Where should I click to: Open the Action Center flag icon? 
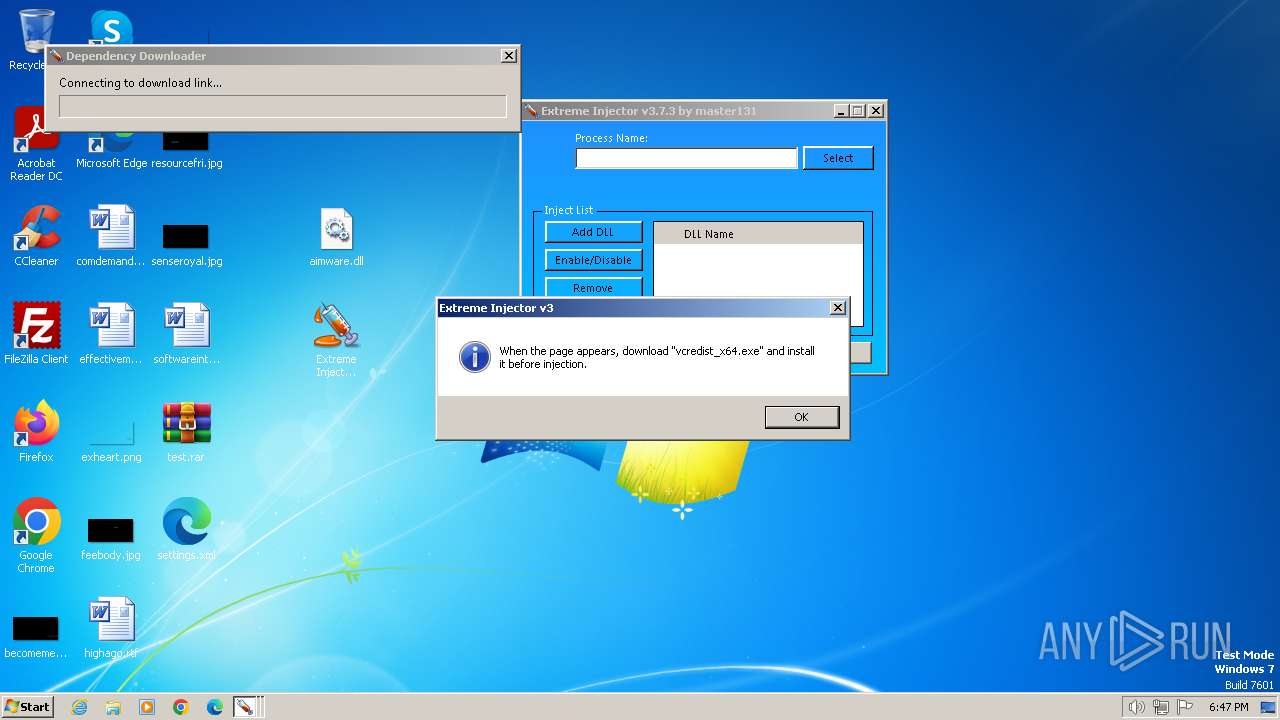pyautogui.click(x=1185, y=707)
